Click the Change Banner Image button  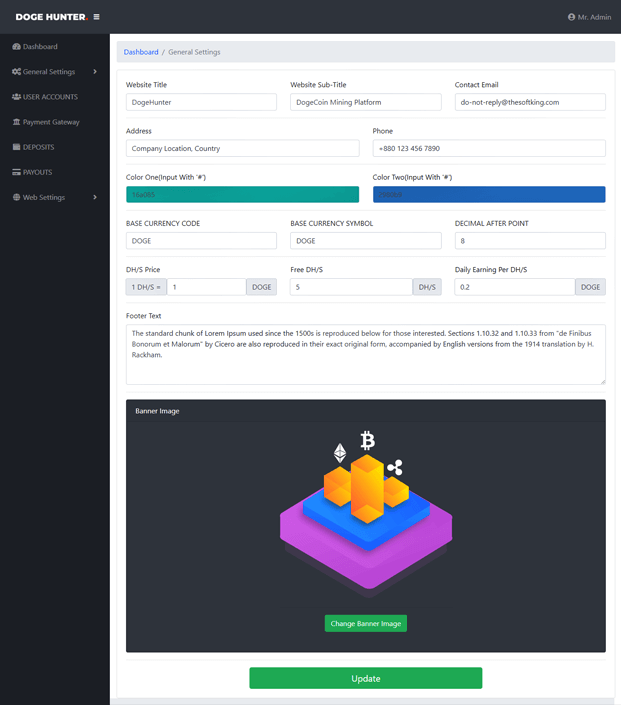[x=366, y=624]
